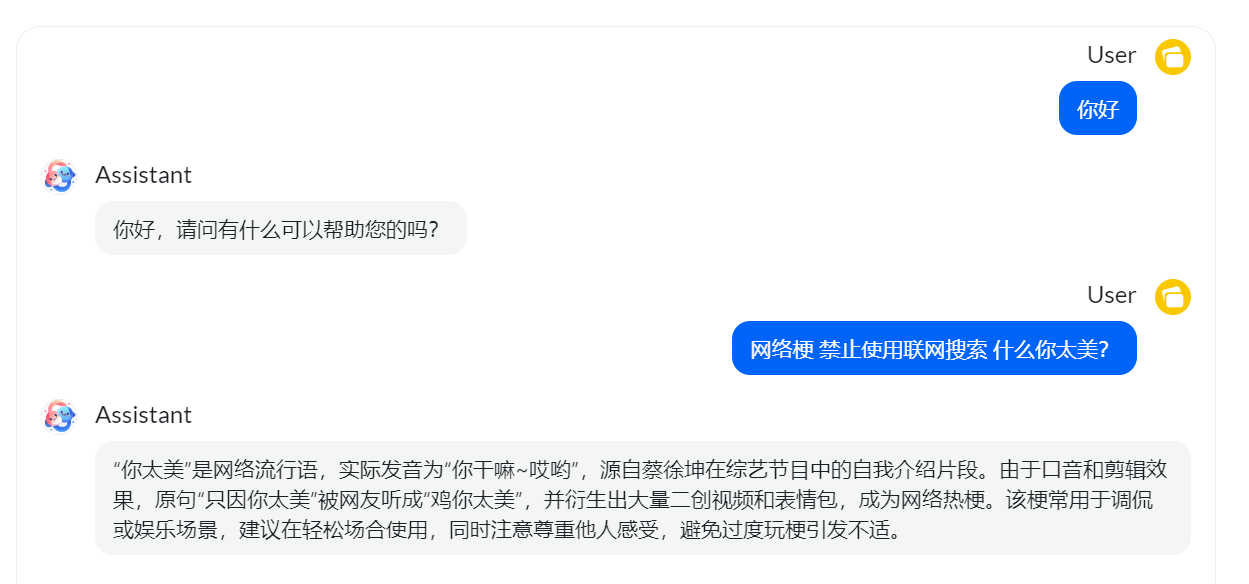Click the Assistant avatar above the "你太美" explanation
The height and width of the screenshot is (584, 1249).
pyautogui.click(x=60, y=417)
